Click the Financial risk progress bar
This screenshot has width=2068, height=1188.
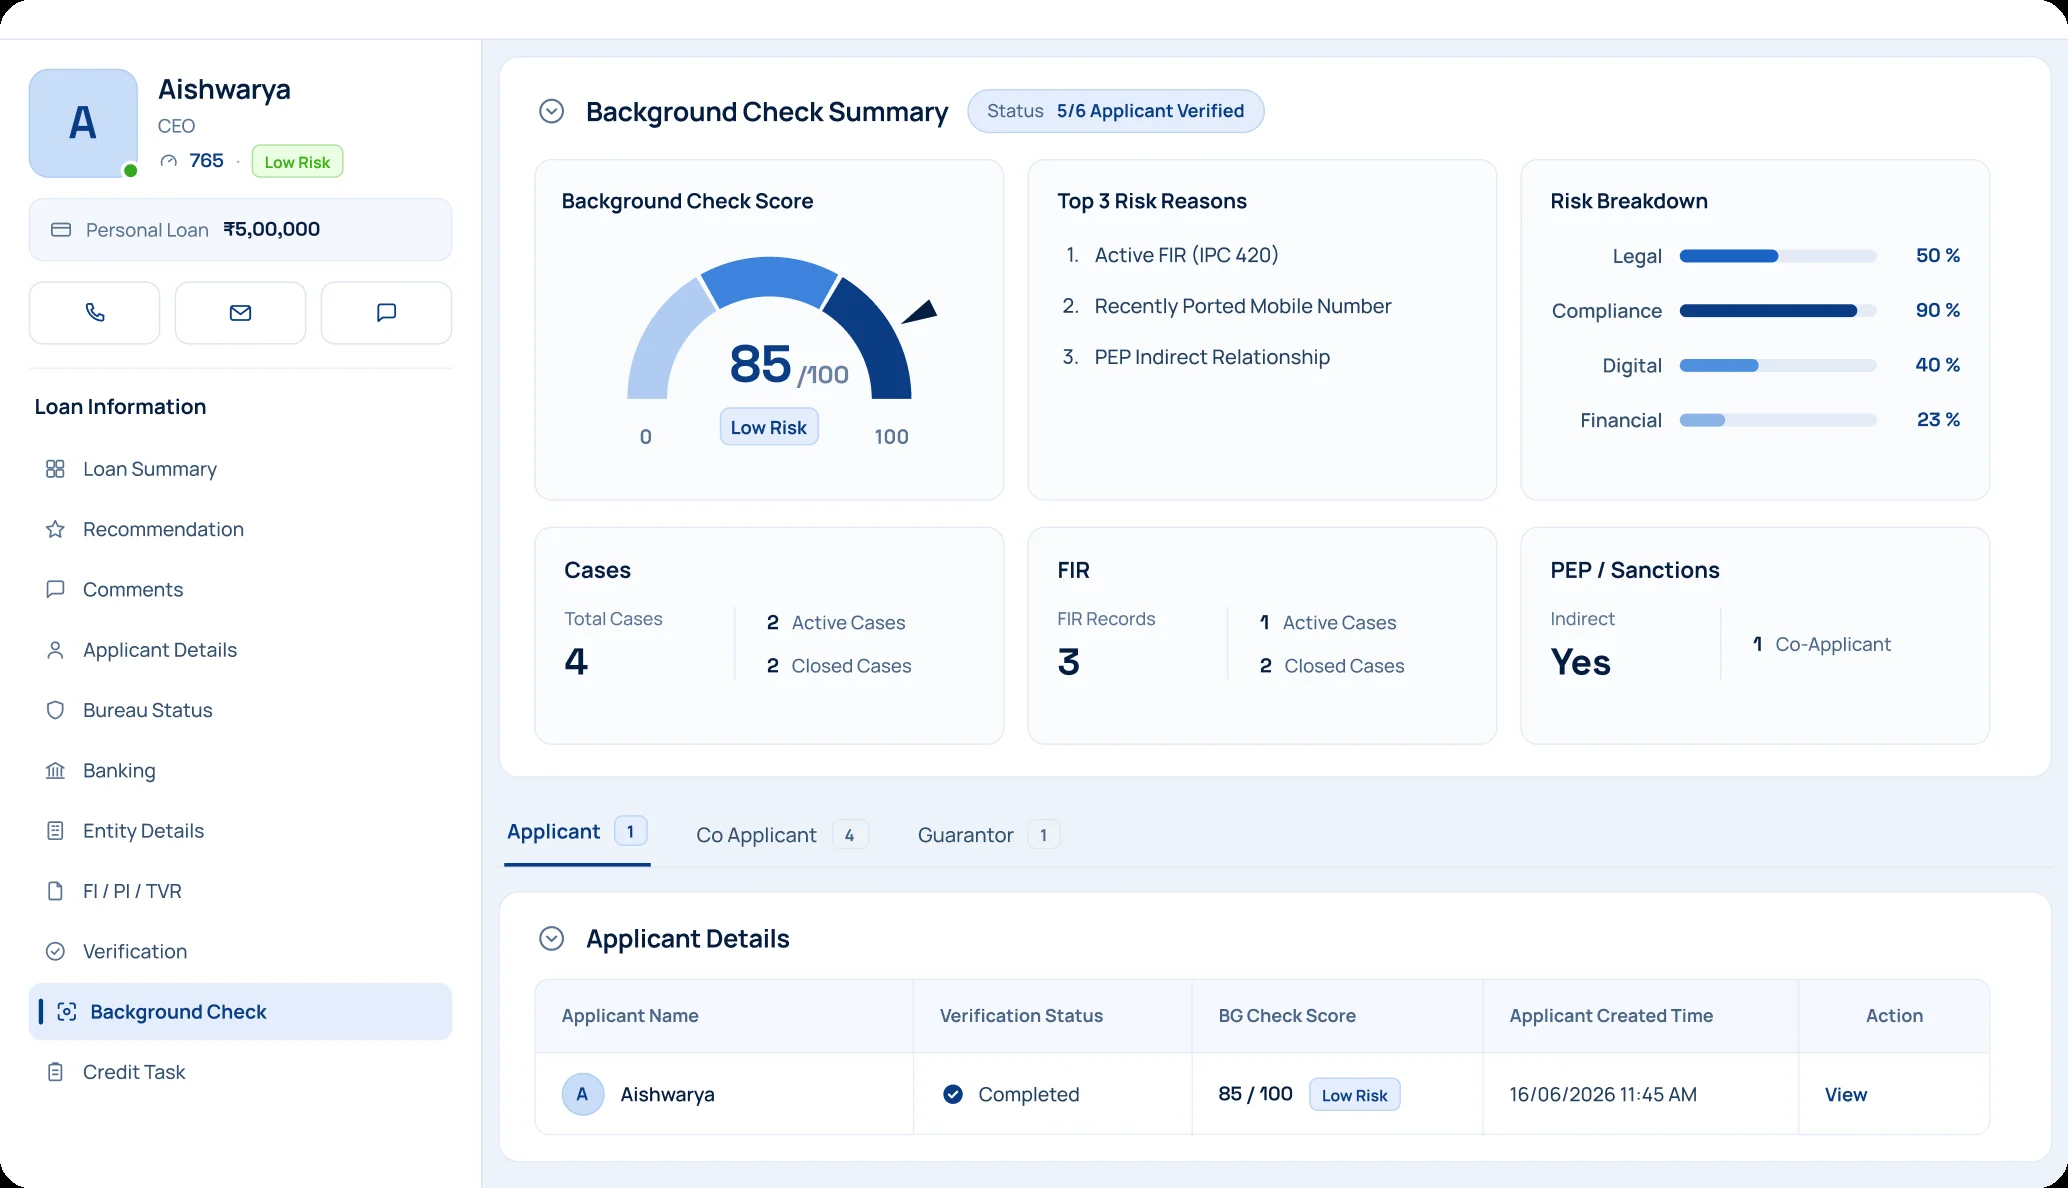coord(1777,420)
